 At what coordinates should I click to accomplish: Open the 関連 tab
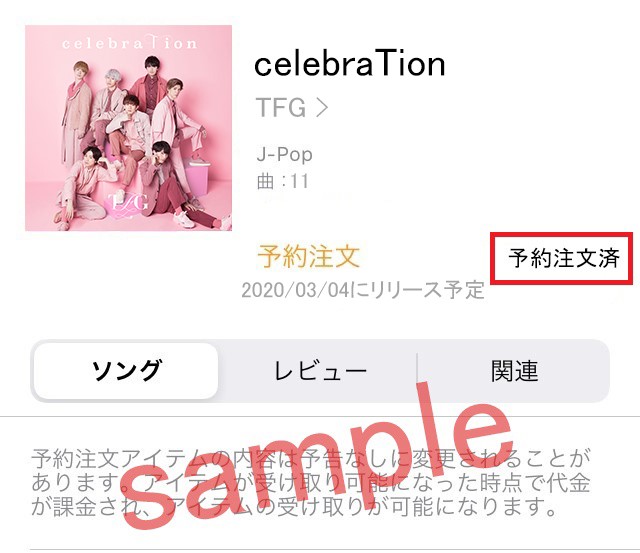coord(514,371)
